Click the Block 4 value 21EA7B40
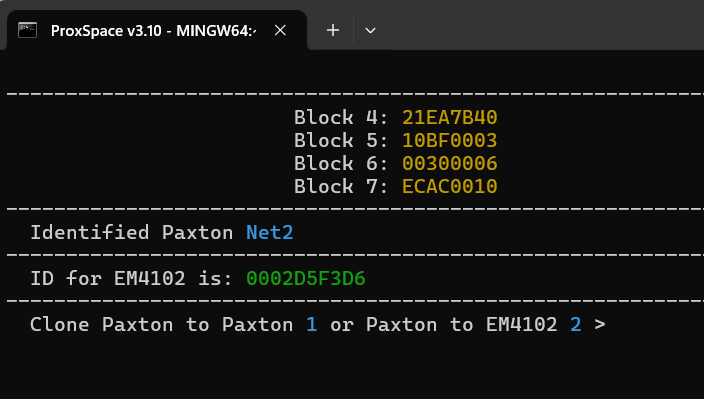Screen dimensions: 704x399 pyautogui.click(x=449, y=118)
